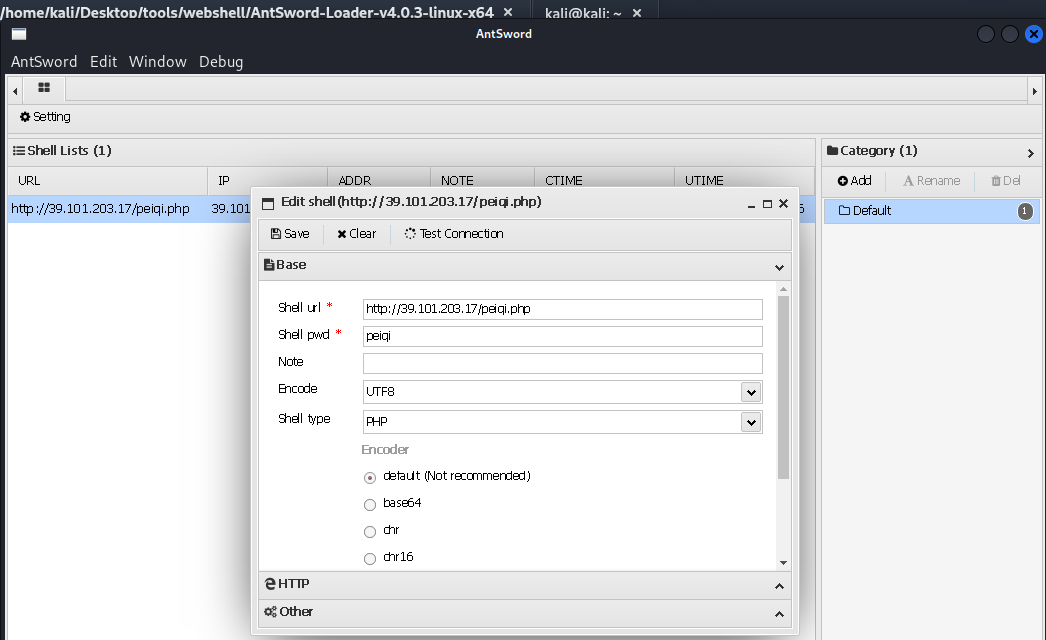
Task: Sort shell list by CTIME column
Action: click(604, 181)
